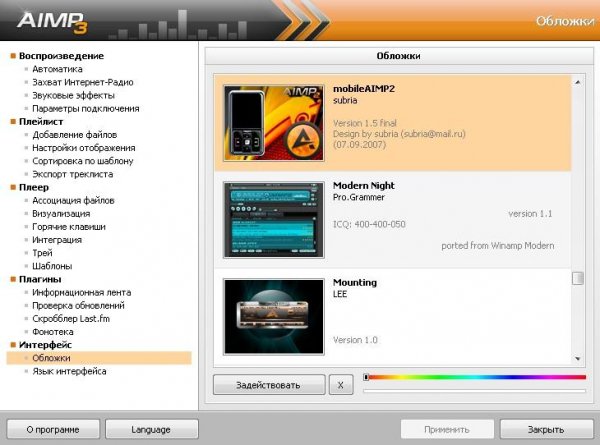Open Информационная лента plugin settings

82,292
